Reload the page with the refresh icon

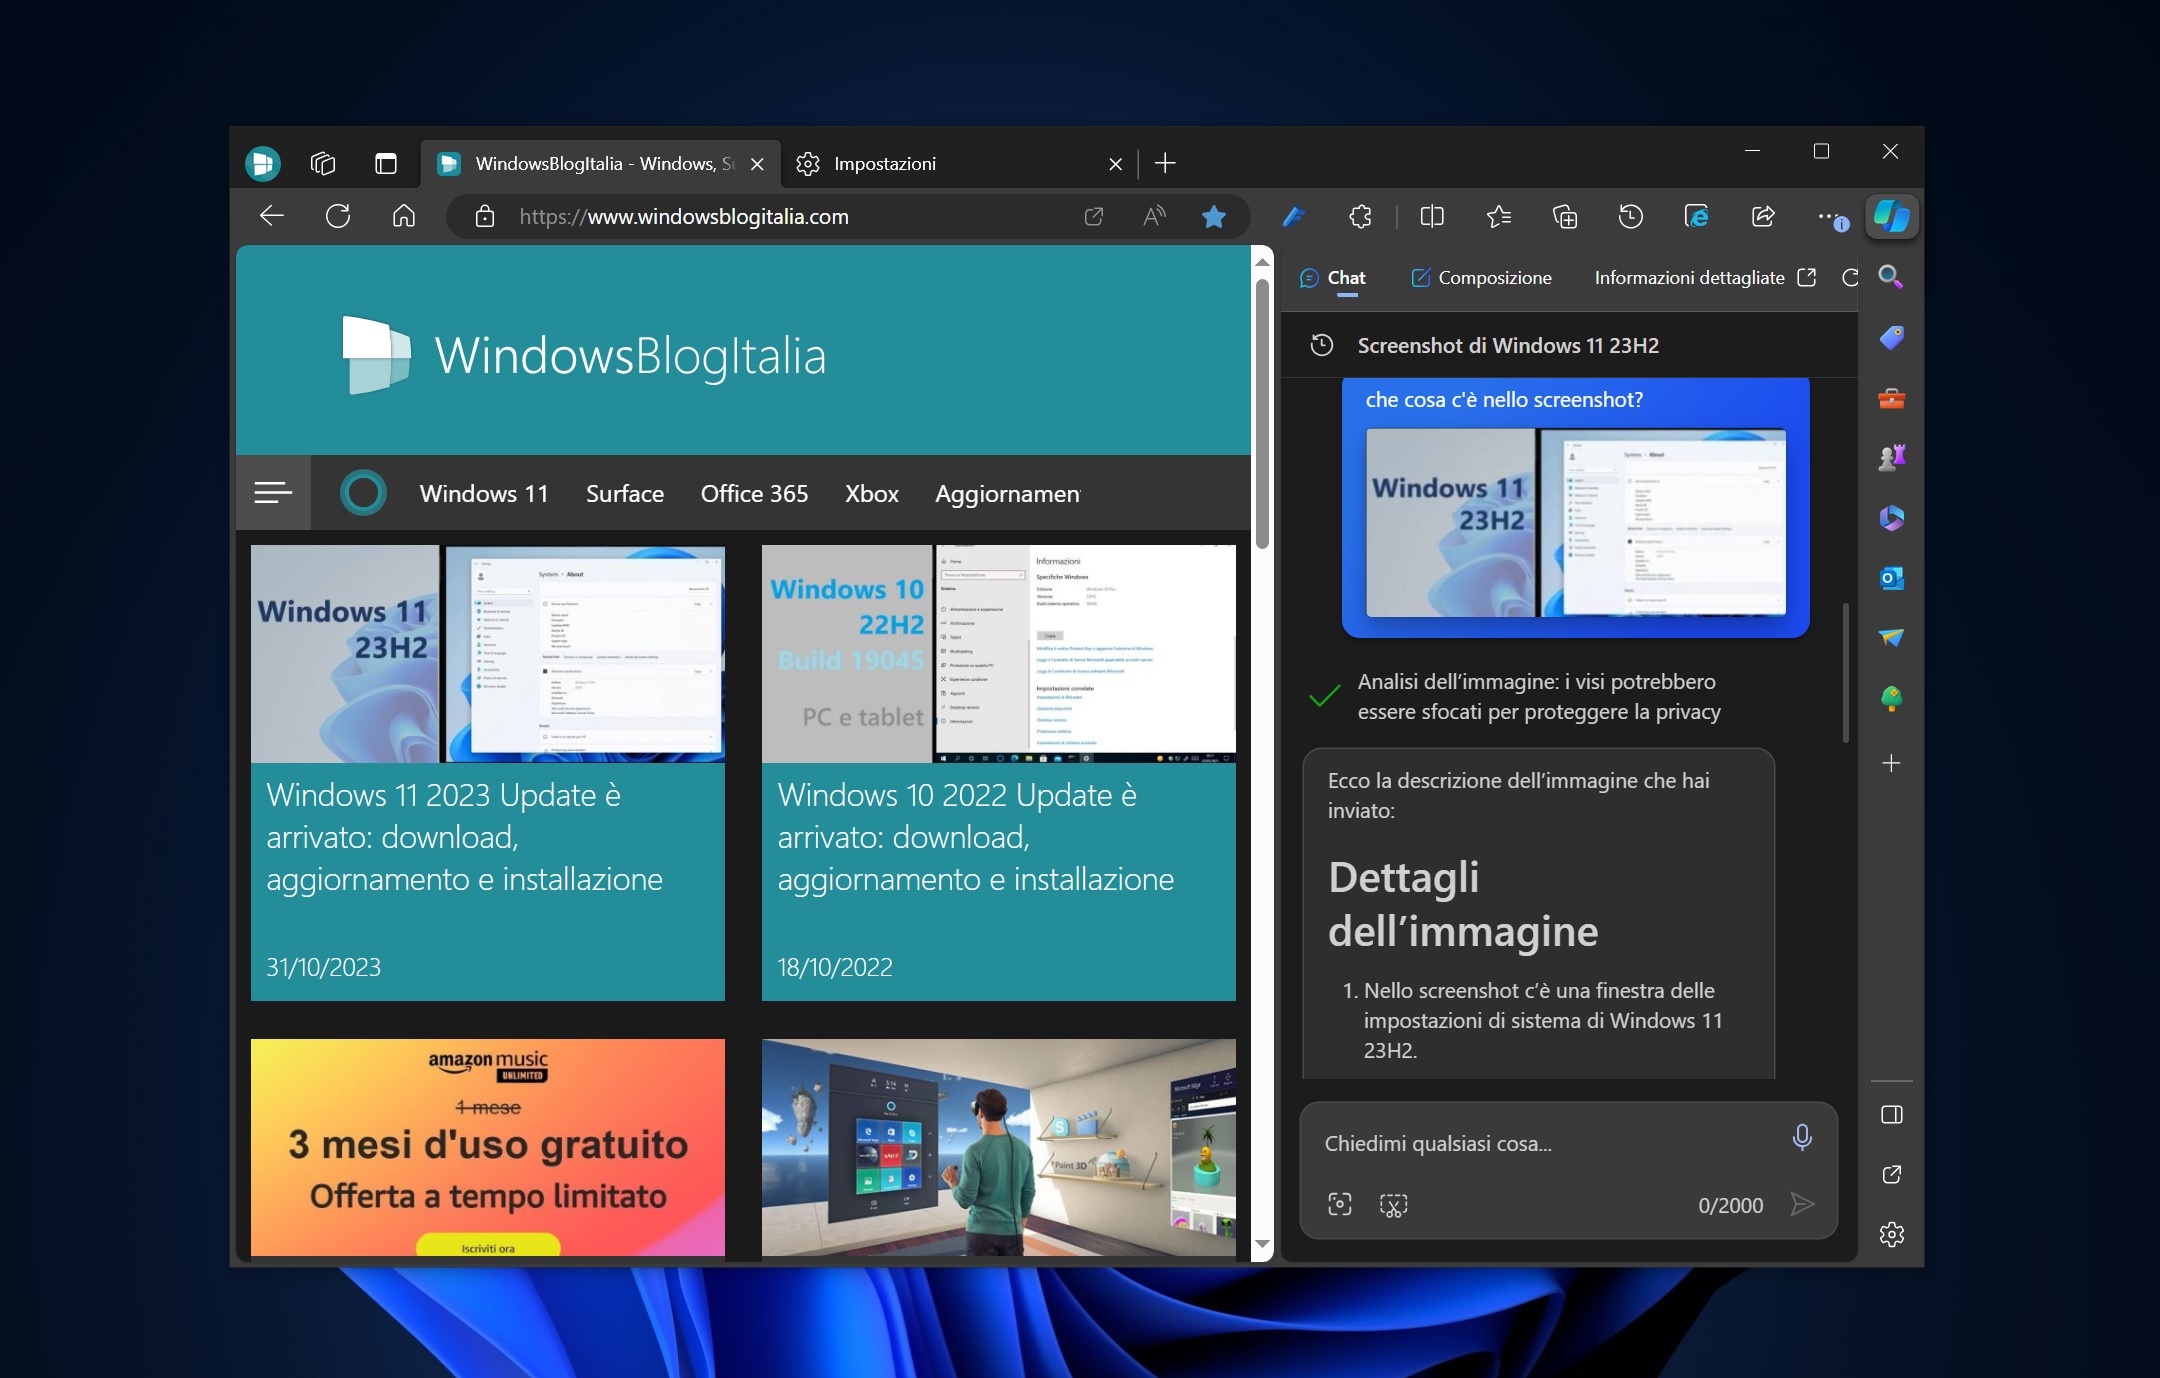coord(338,216)
